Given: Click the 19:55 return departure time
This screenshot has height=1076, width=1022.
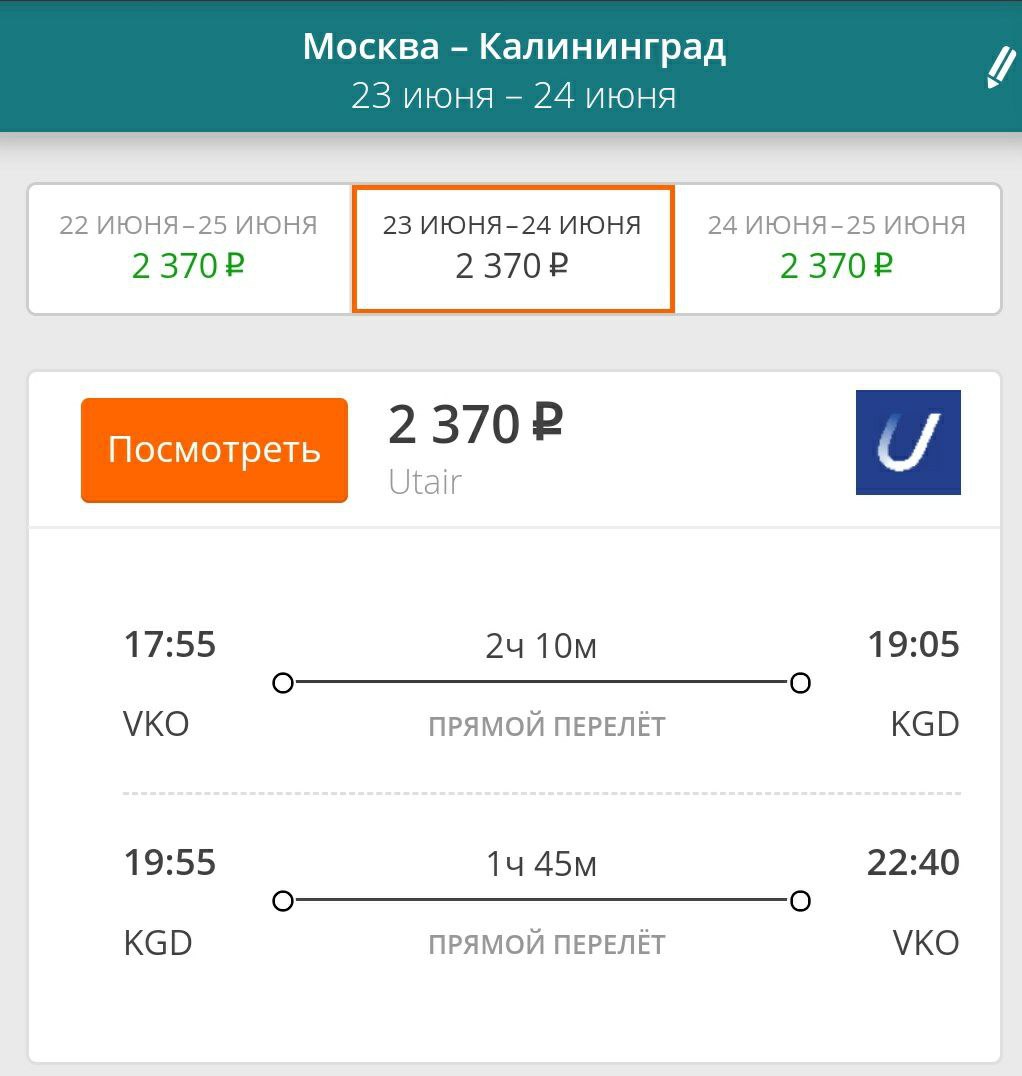Looking at the screenshot, I should (x=170, y=862).
